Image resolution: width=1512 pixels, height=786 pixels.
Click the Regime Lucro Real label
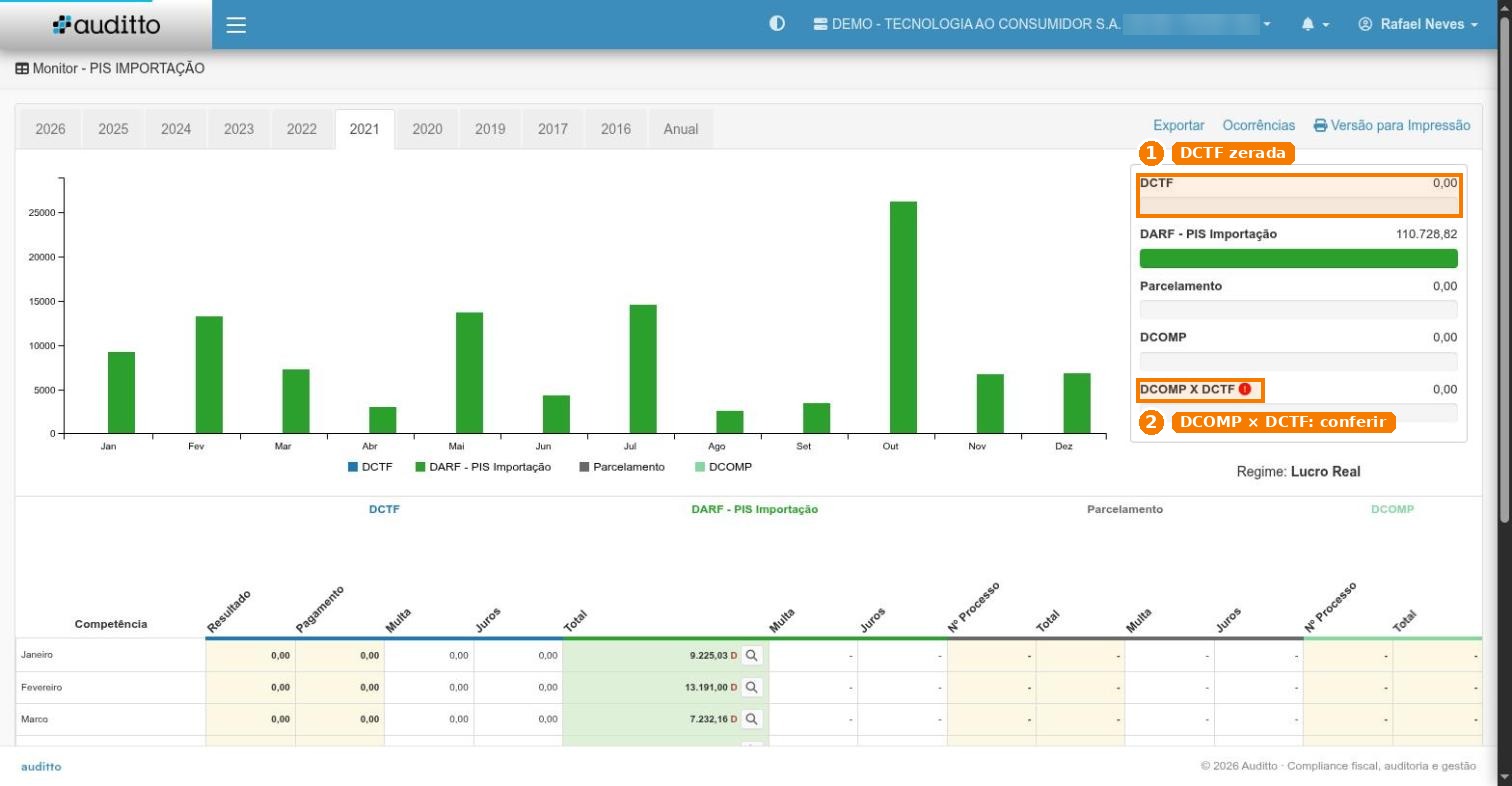click(x=1298, y=472)
